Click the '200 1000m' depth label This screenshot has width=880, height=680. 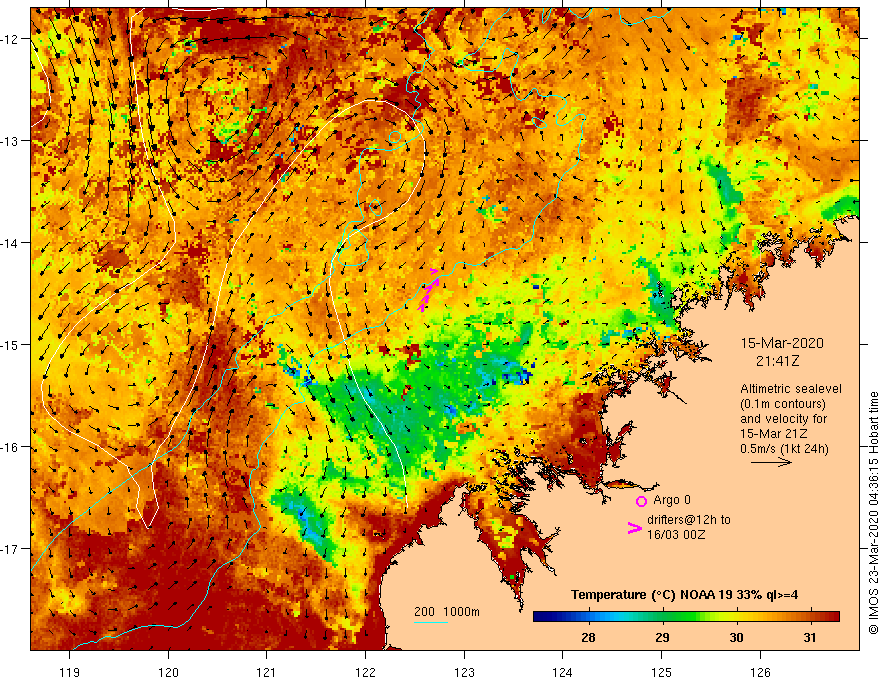(x=447, y=612)
